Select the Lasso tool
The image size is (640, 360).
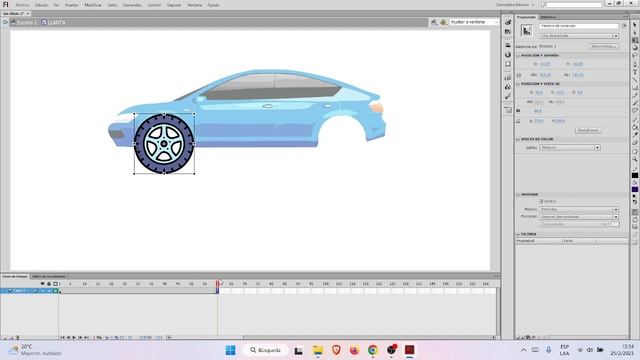635,56
